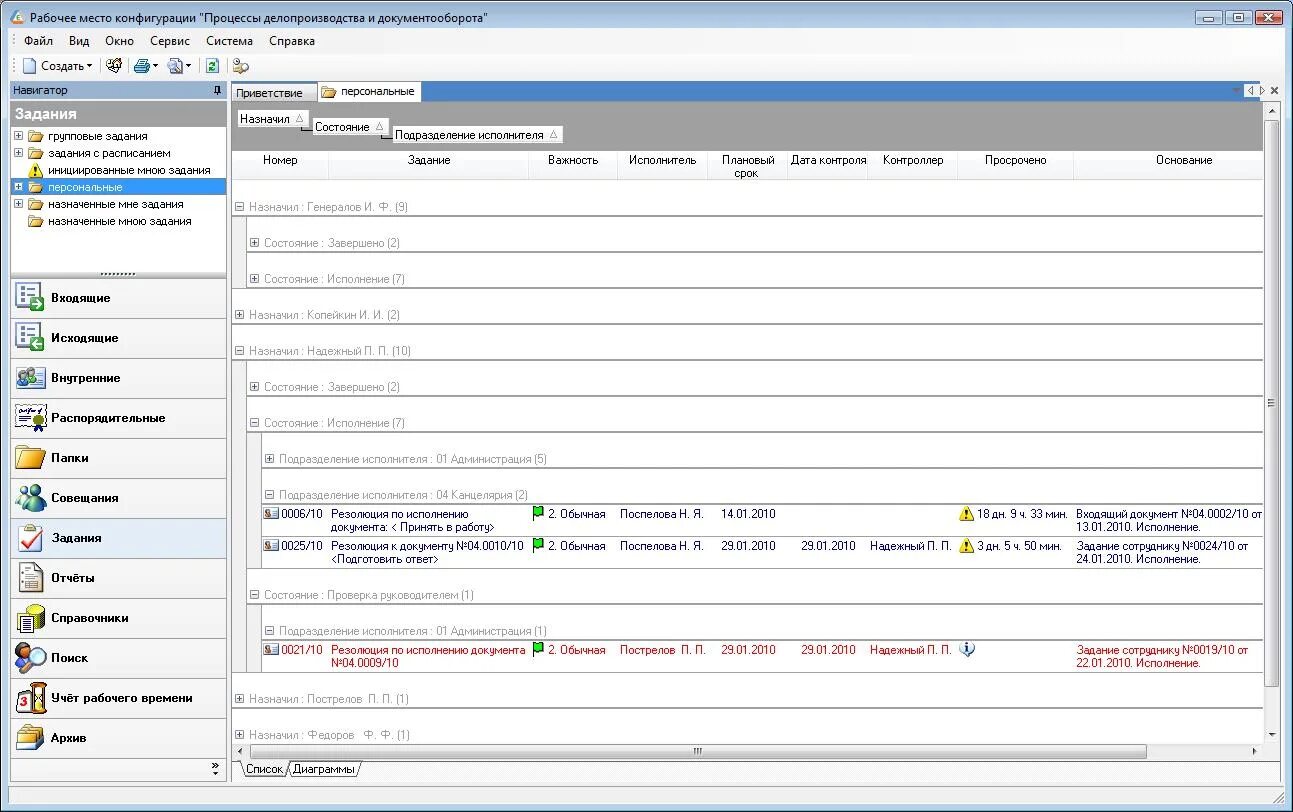Click the Назначил grouping chip
The image size is (1293, 812).
click(272, 119)
